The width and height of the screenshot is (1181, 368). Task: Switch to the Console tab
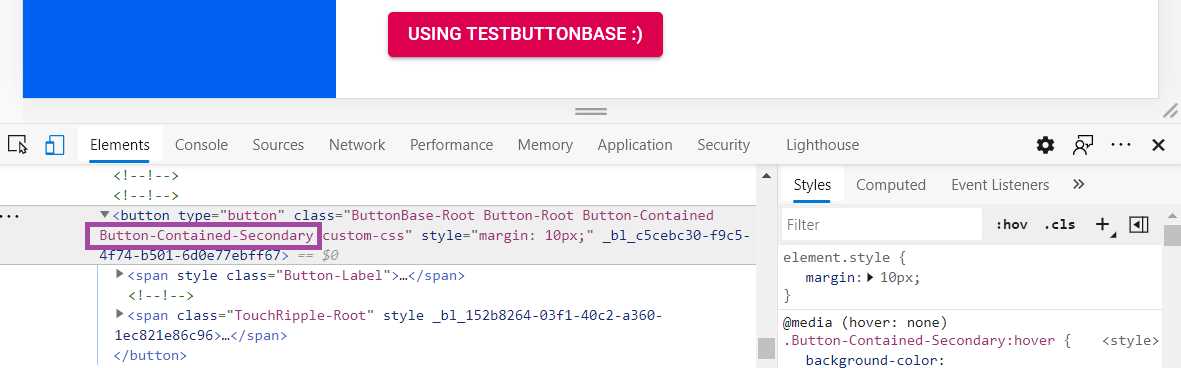(x=201, y=144)
